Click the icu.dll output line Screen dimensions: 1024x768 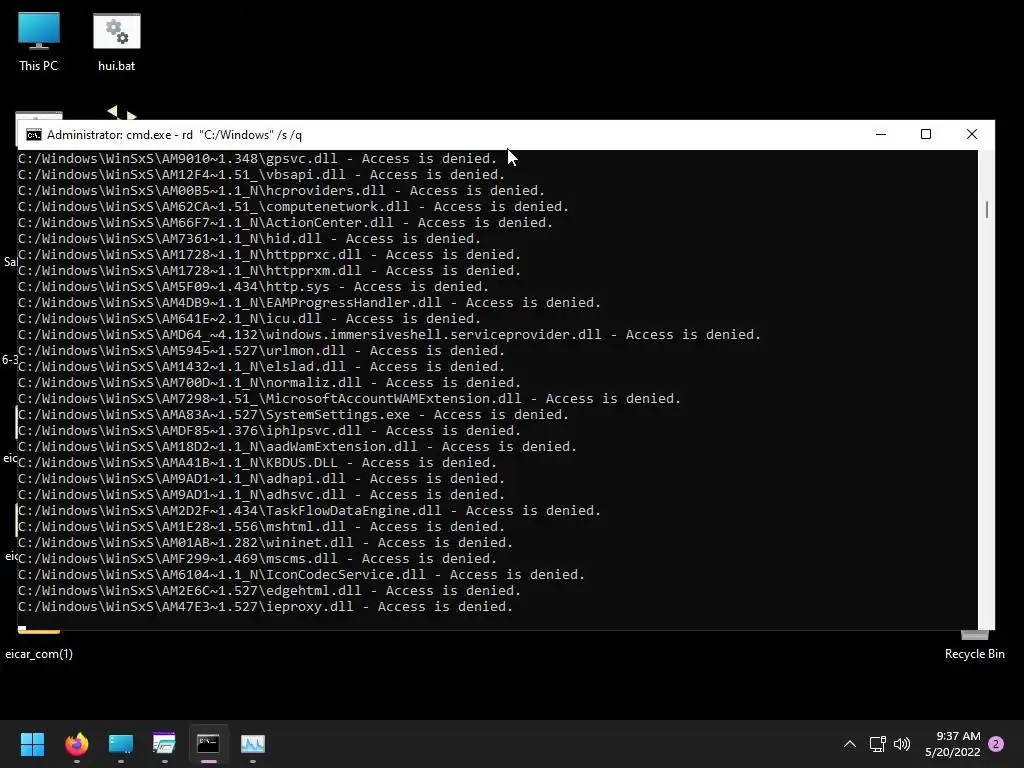249,319
